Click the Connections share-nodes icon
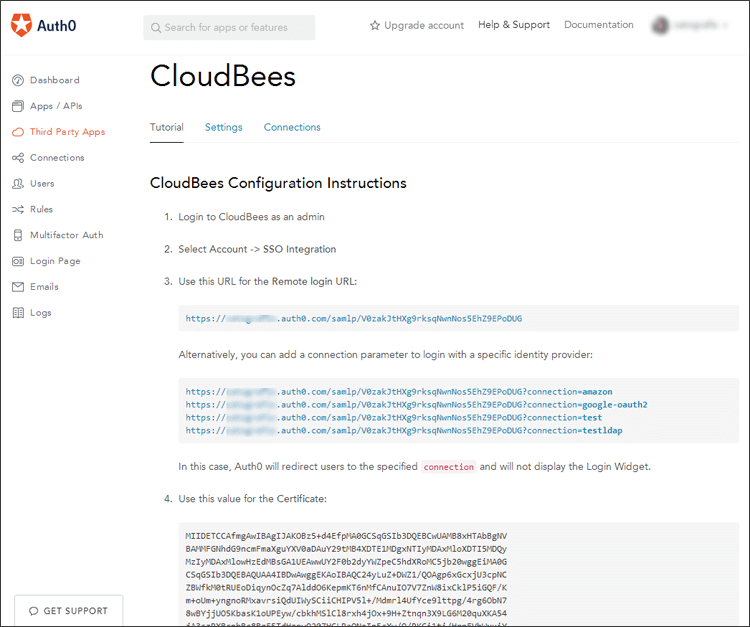This screenshot has width=750, height=627. tap(18, 158)
